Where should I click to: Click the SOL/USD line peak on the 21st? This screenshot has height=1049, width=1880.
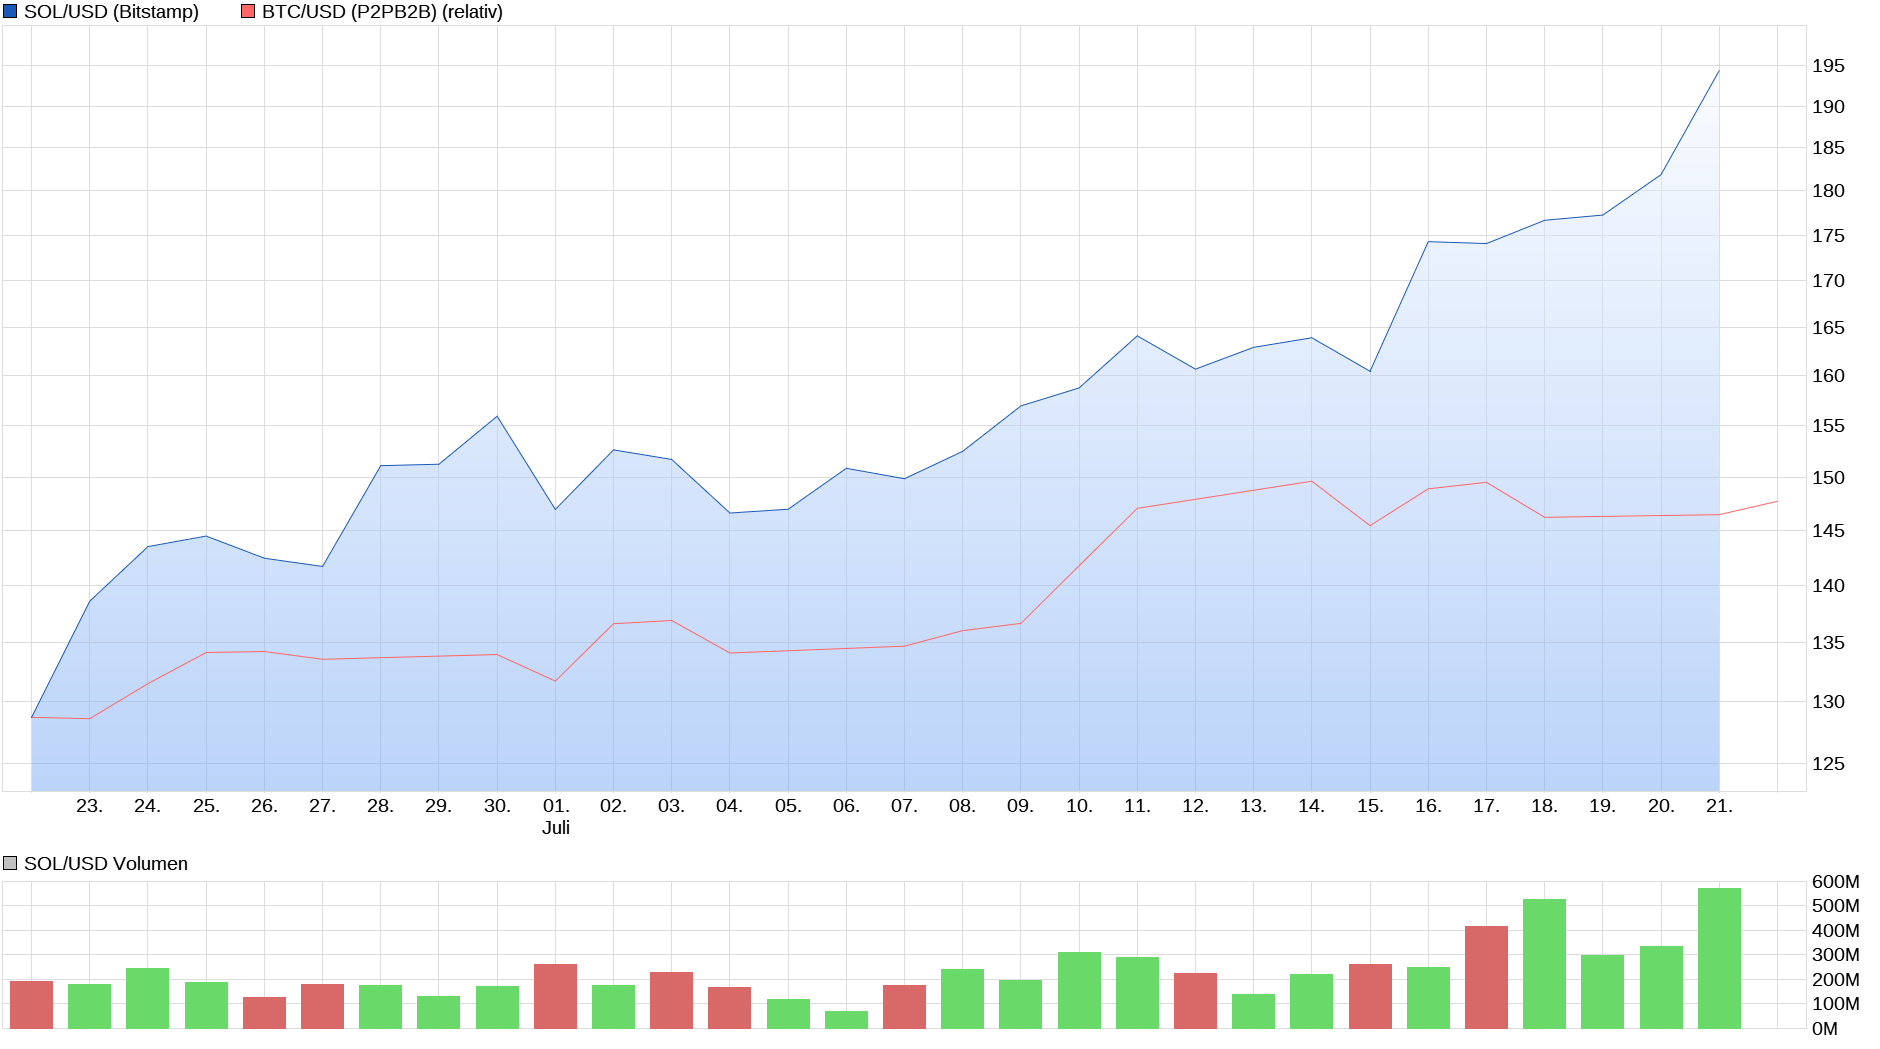click(x=1719, y=70)
